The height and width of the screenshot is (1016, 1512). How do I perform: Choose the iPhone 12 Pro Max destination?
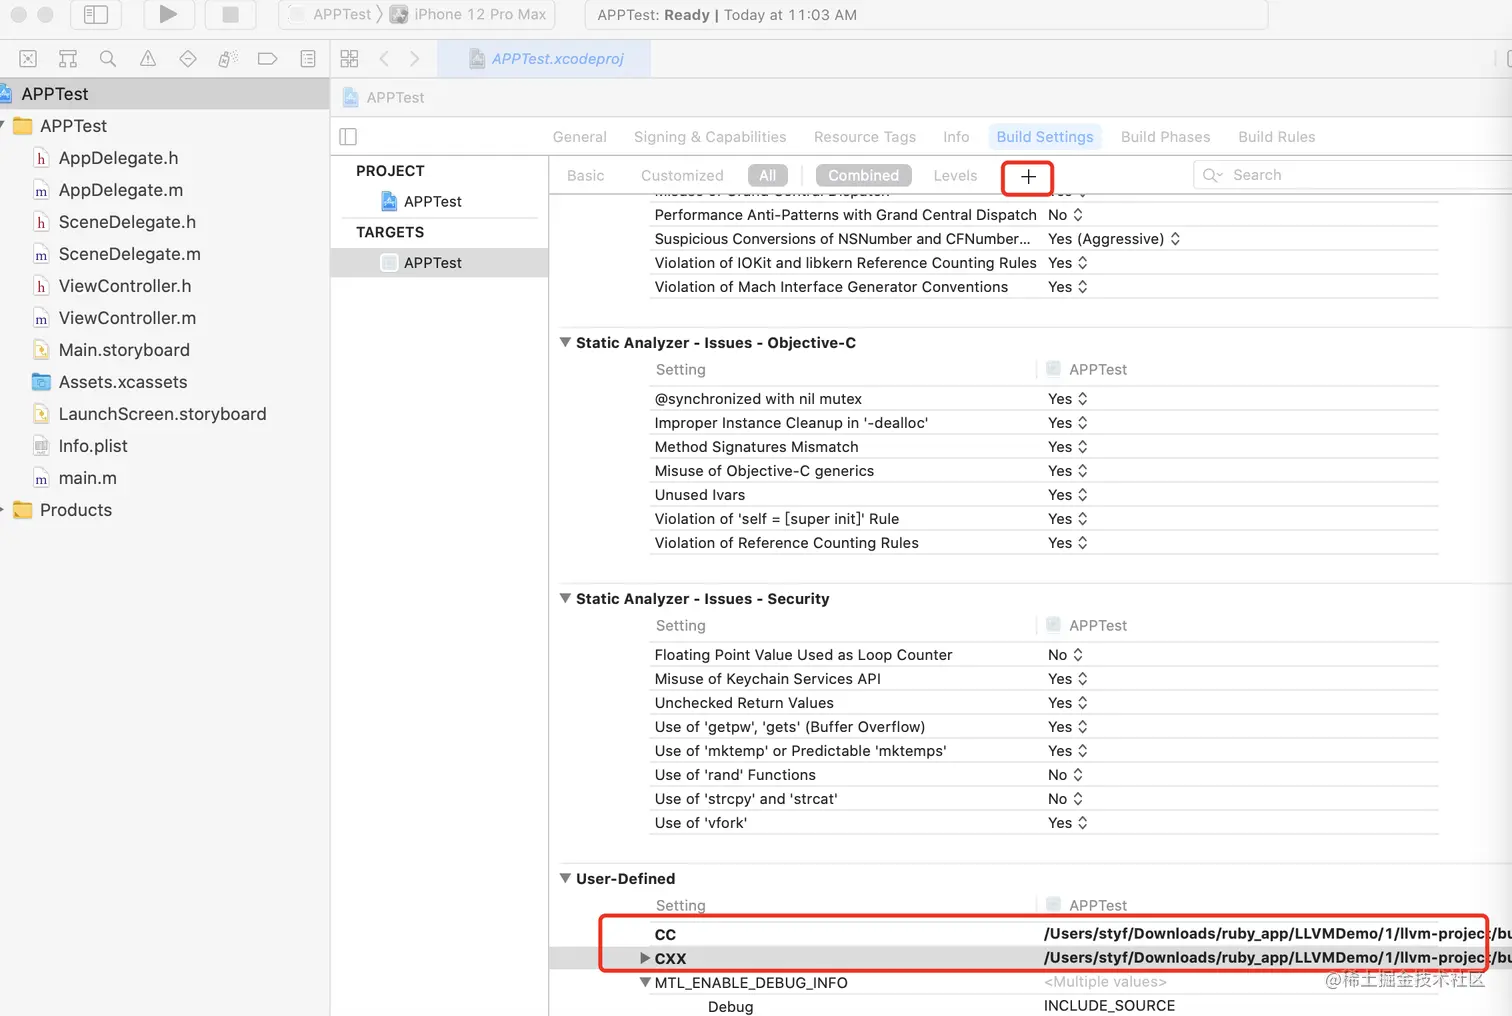coord(470,14)
